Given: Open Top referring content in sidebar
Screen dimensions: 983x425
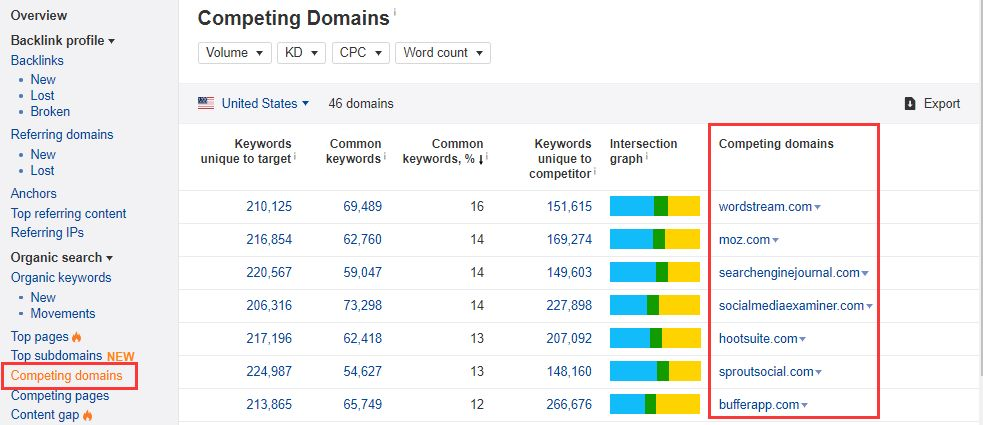Looking at the screenshot, I should [68, 213].
